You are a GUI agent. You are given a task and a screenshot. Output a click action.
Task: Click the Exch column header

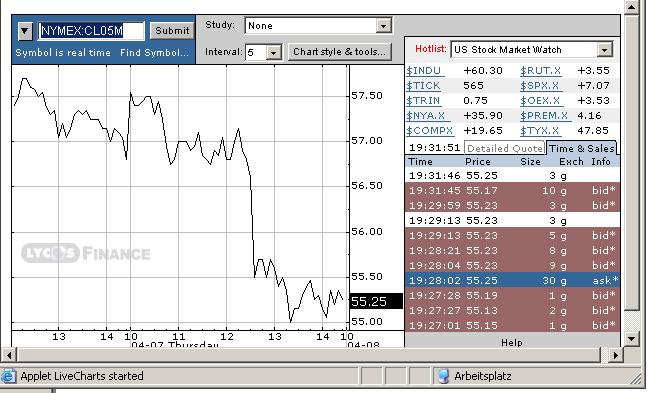(571, 162)
